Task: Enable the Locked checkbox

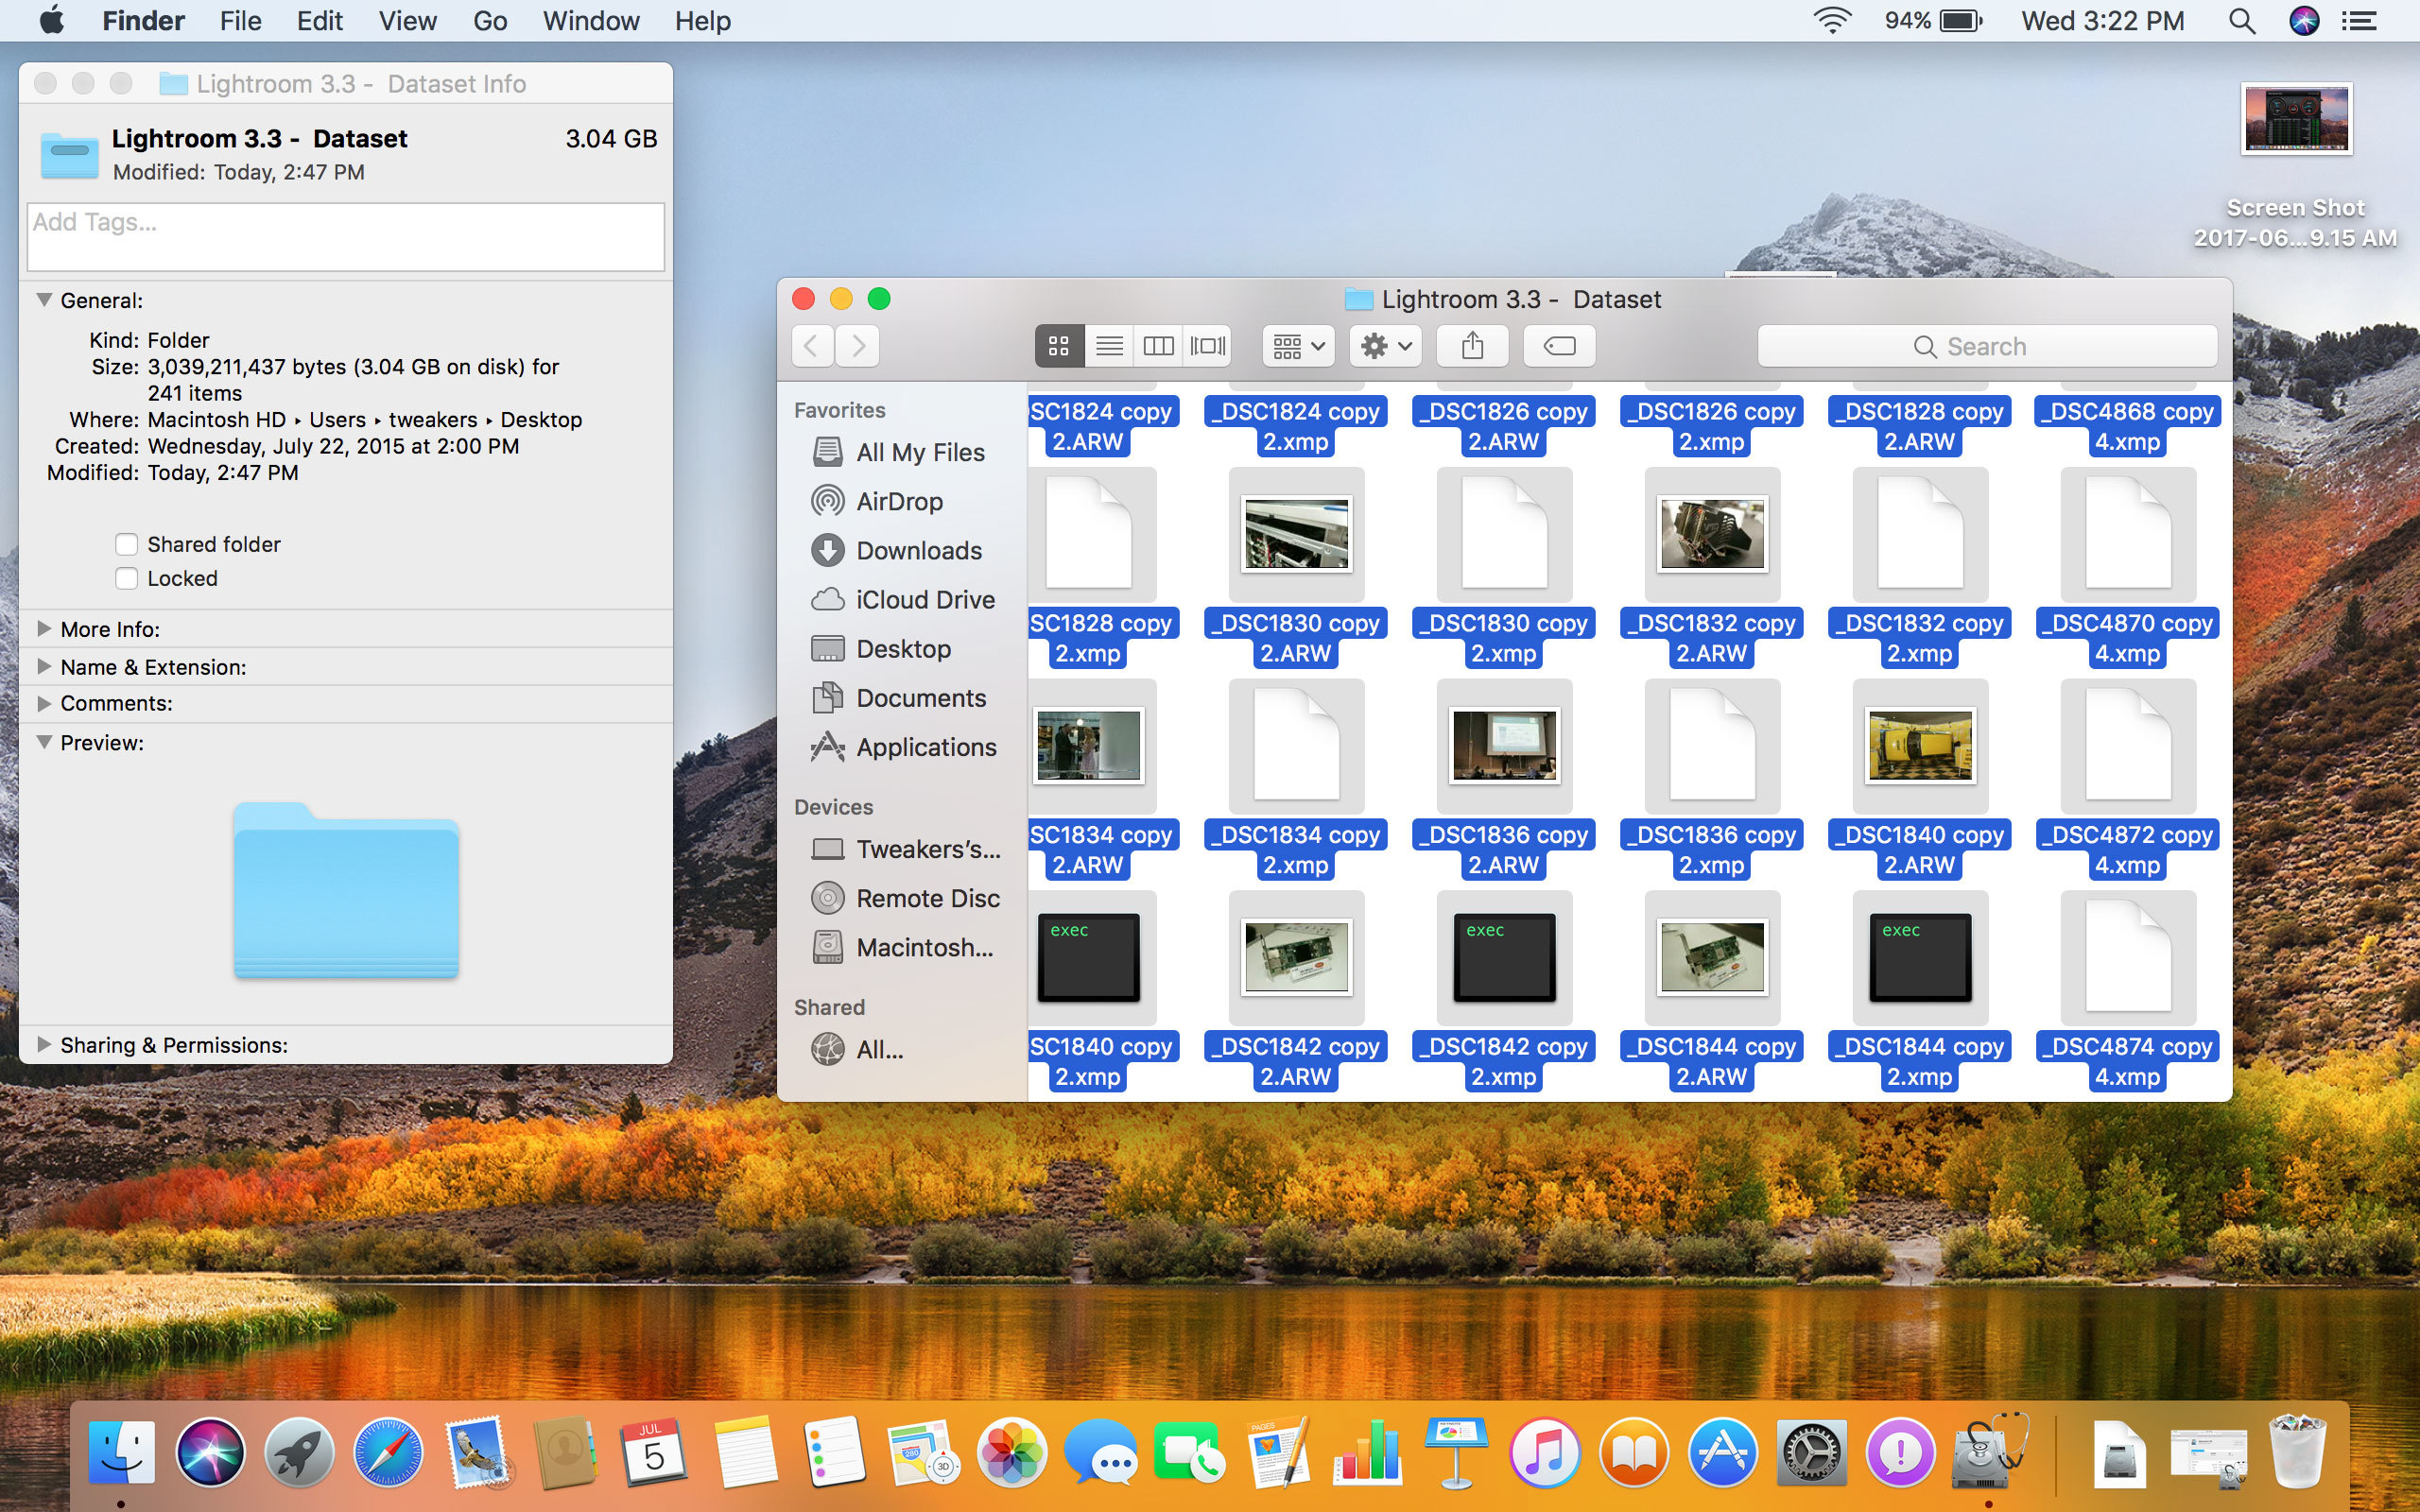Action: click(x=126, y=578)
